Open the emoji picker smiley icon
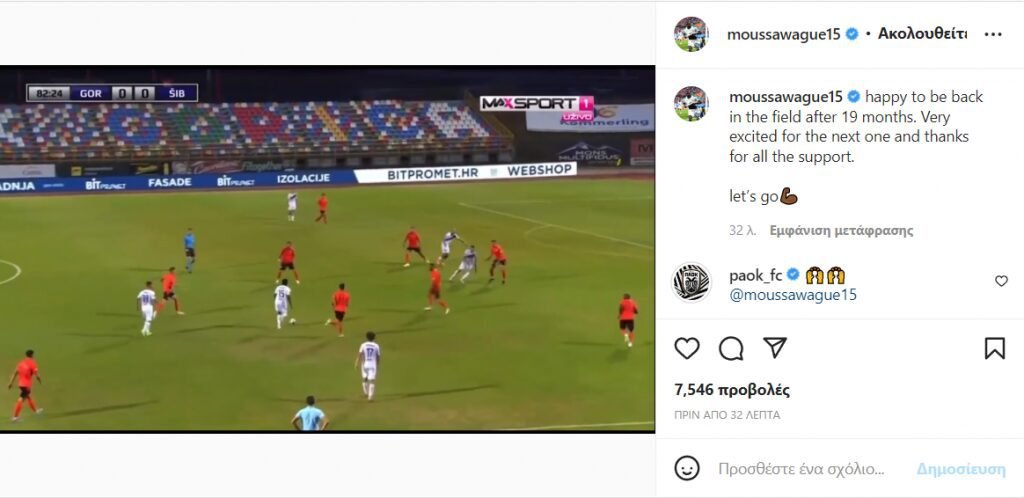 pos(686,468)
